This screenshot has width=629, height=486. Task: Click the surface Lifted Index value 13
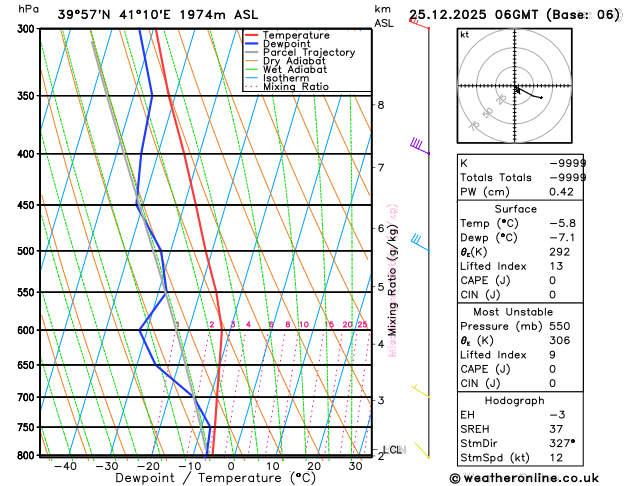coord(556,266)
